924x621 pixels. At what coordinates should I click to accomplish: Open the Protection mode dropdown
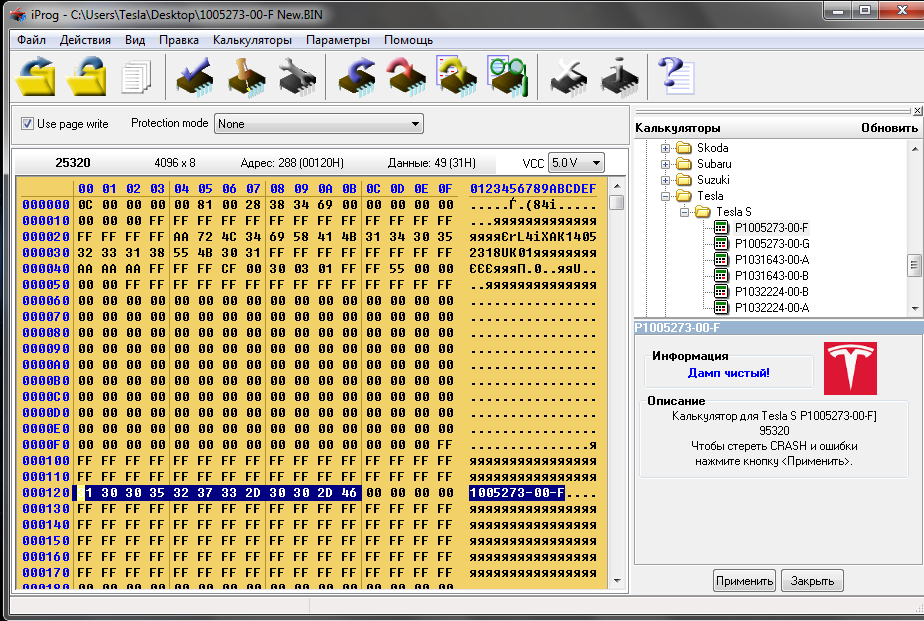(319, 124)
